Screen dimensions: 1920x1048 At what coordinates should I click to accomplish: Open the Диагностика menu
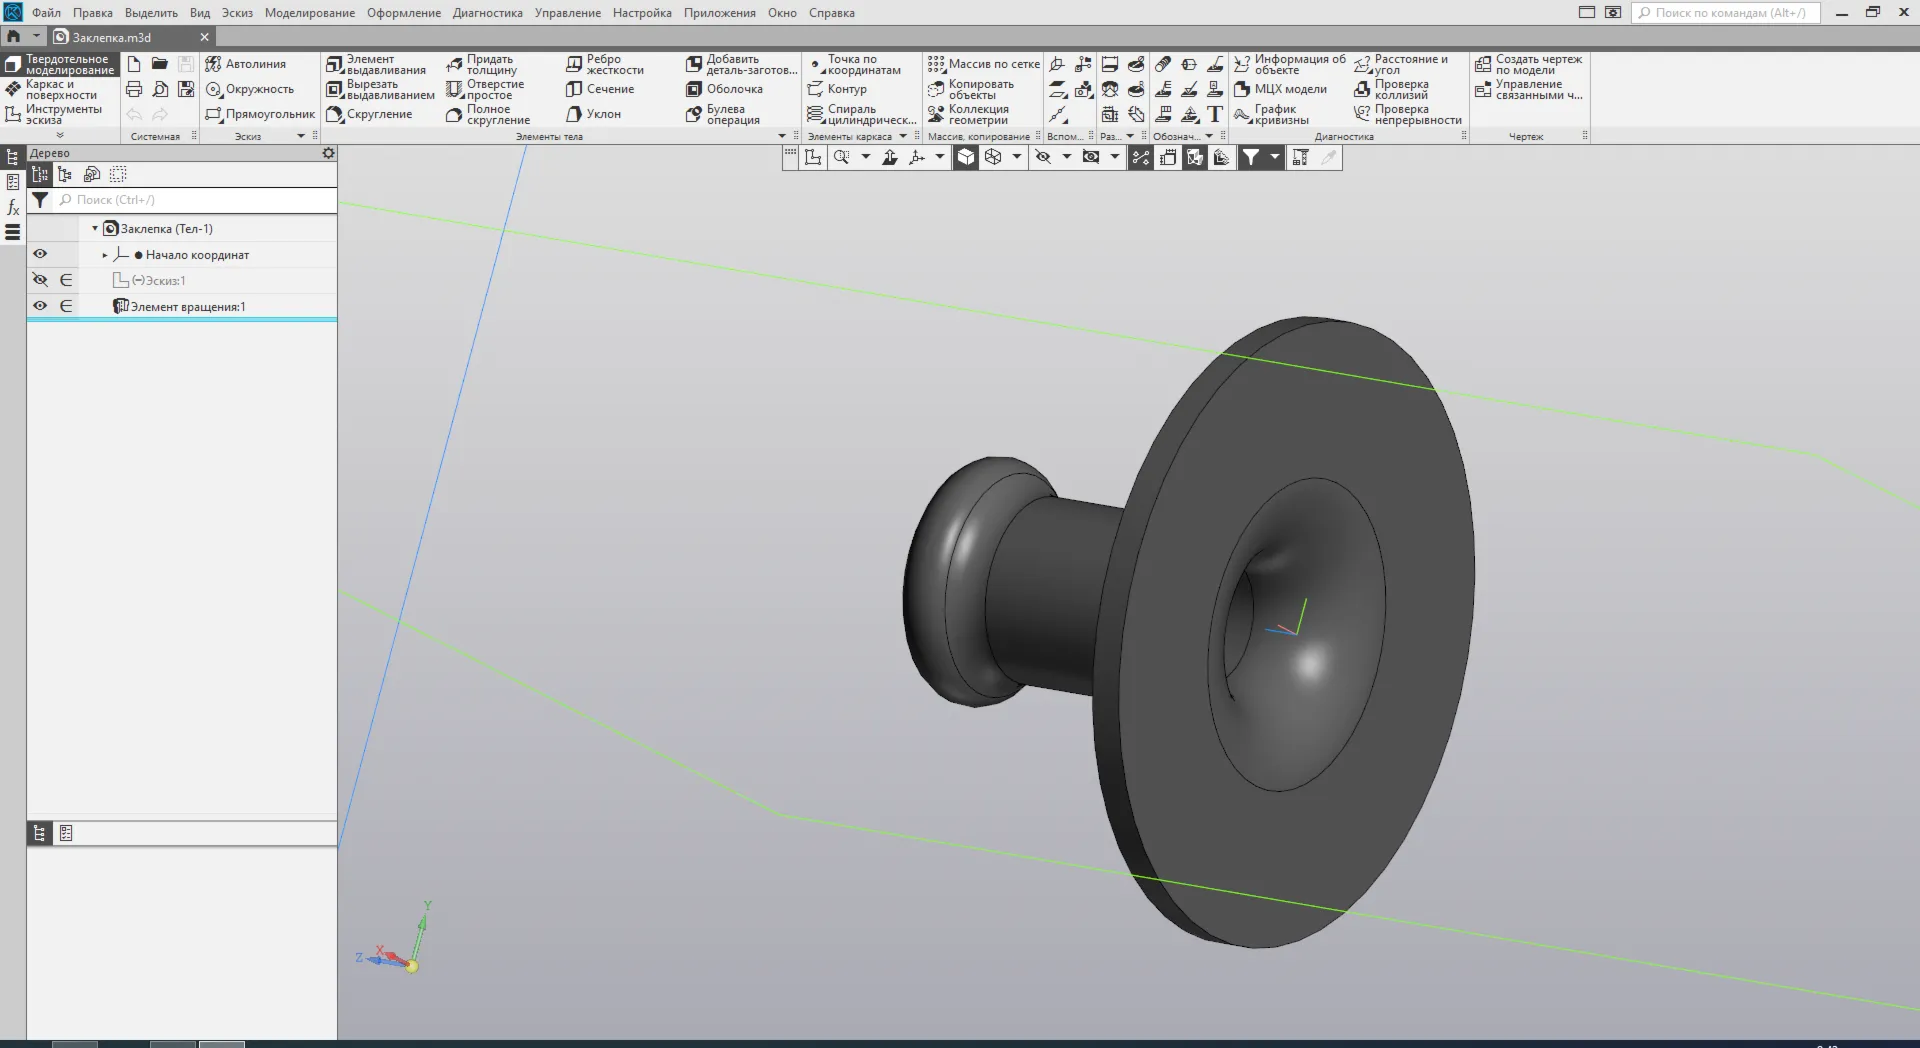click(x=488, y=13)
